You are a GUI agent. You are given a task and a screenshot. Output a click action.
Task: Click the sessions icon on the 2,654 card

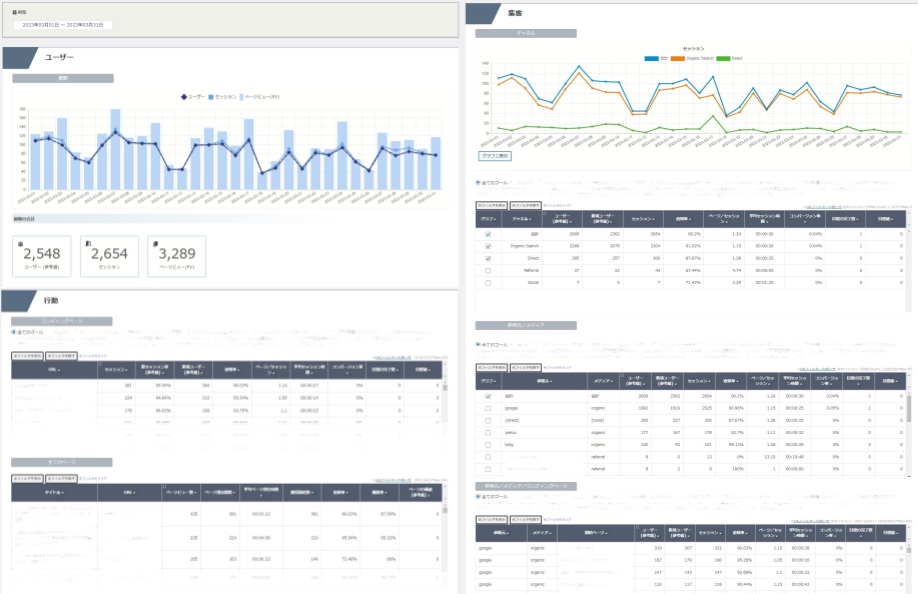pos(88,243)
